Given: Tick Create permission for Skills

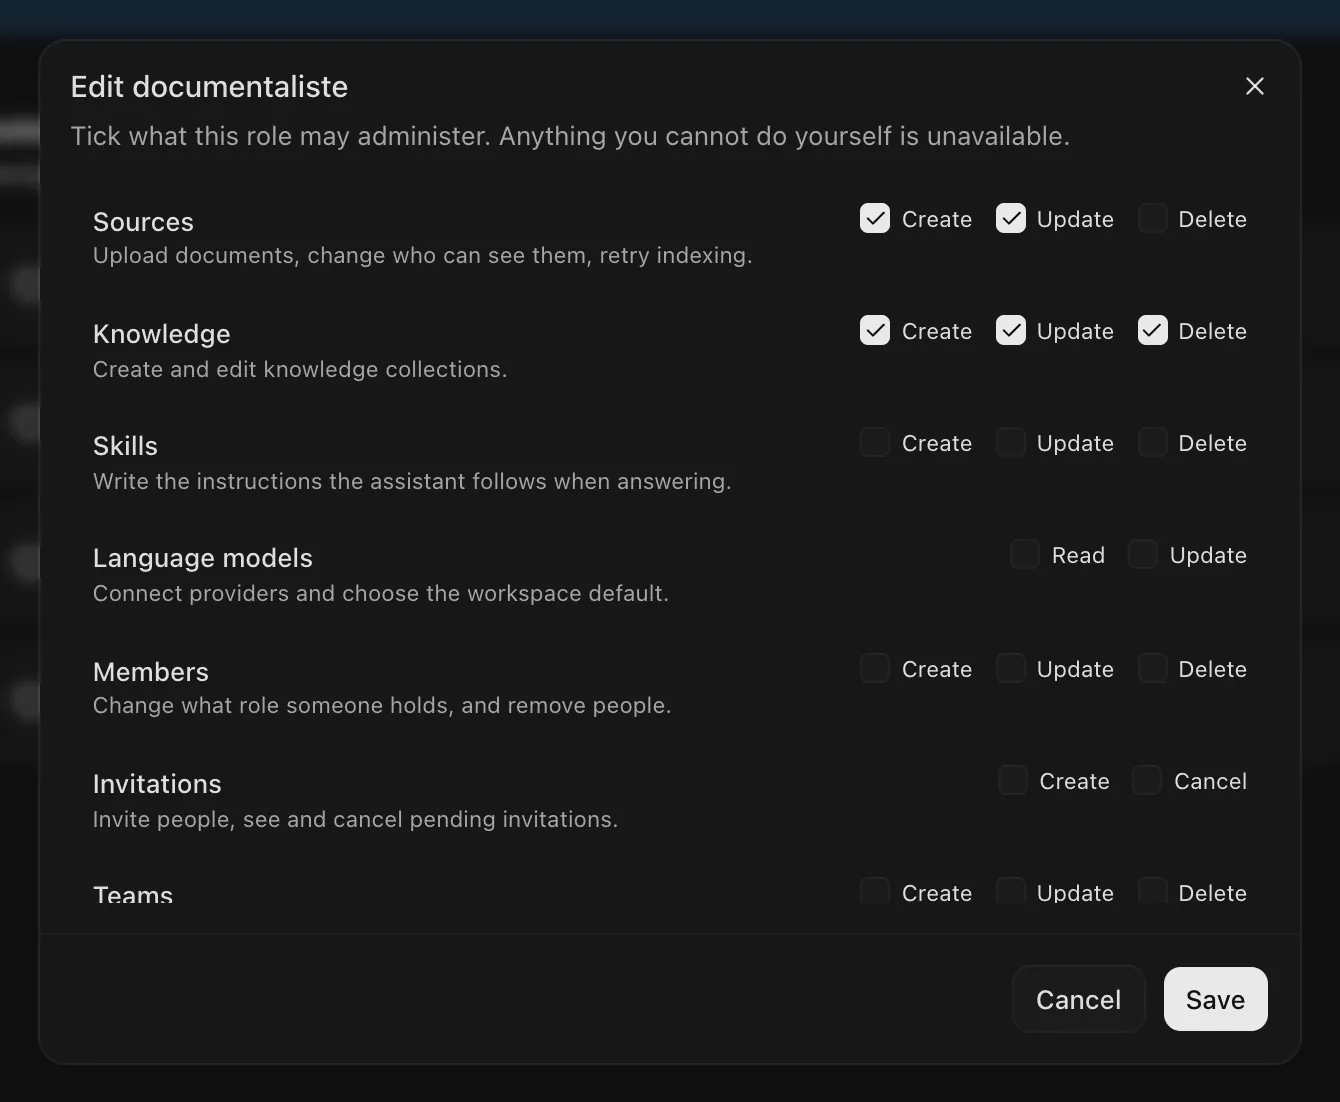Looking at the screenshot, I should click(875, 443).
